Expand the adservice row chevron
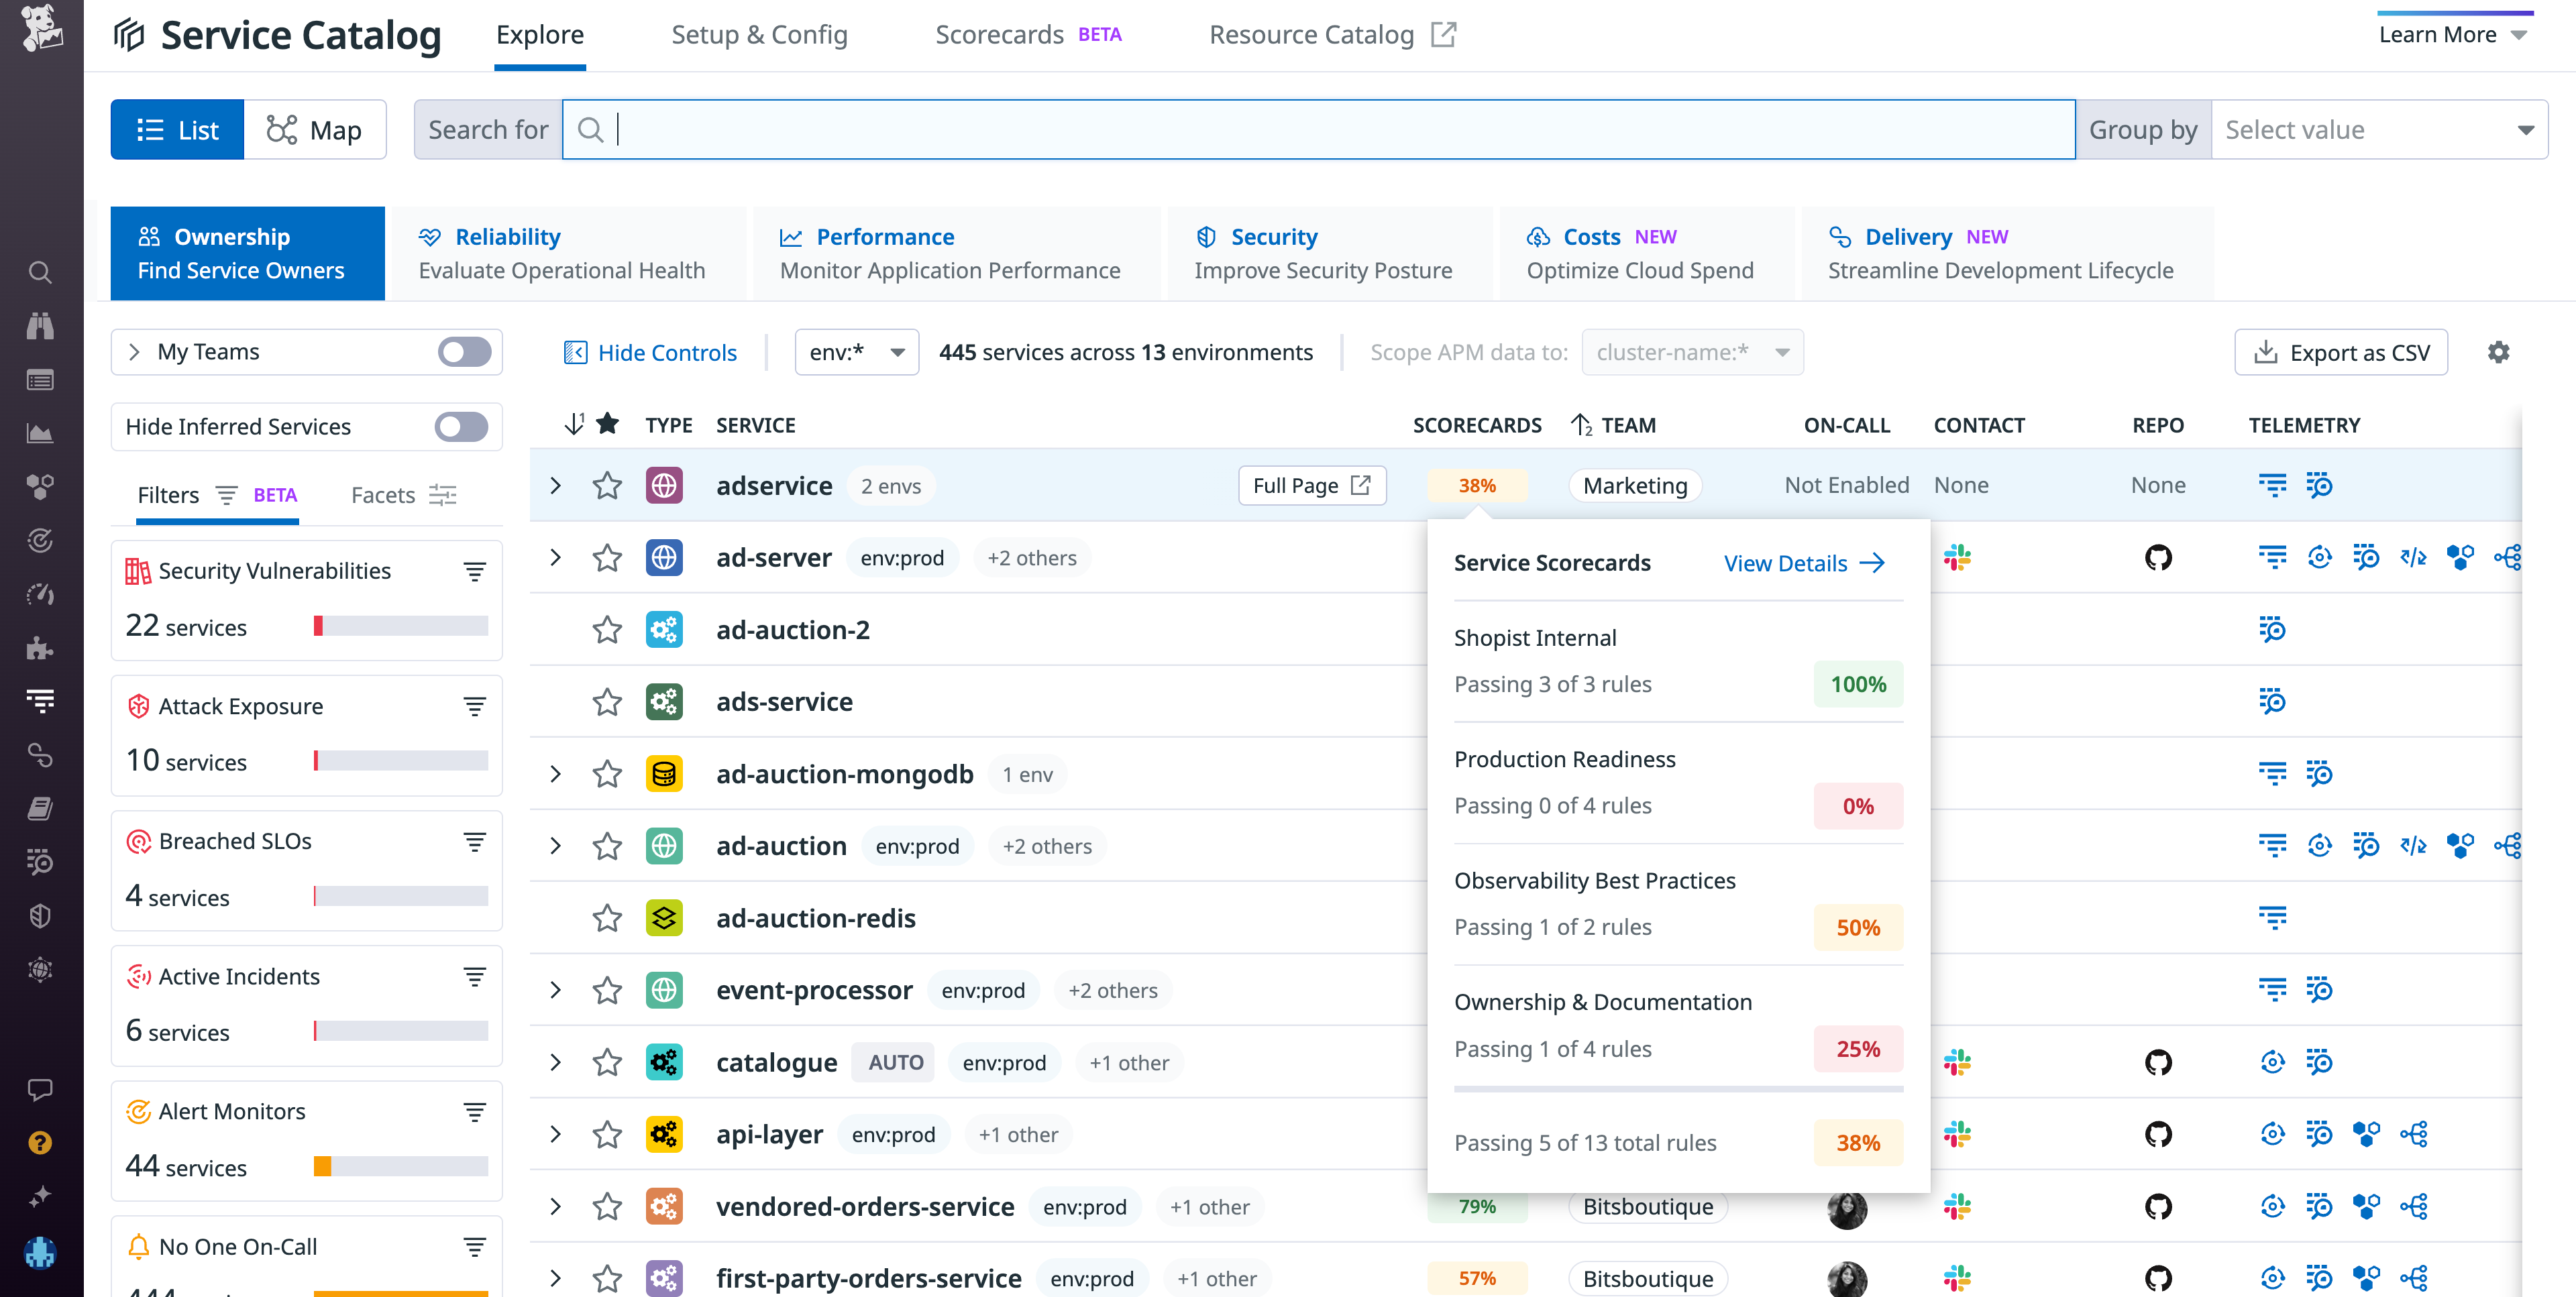The width and height of the screenshot is (2576, 1297). 555,485
